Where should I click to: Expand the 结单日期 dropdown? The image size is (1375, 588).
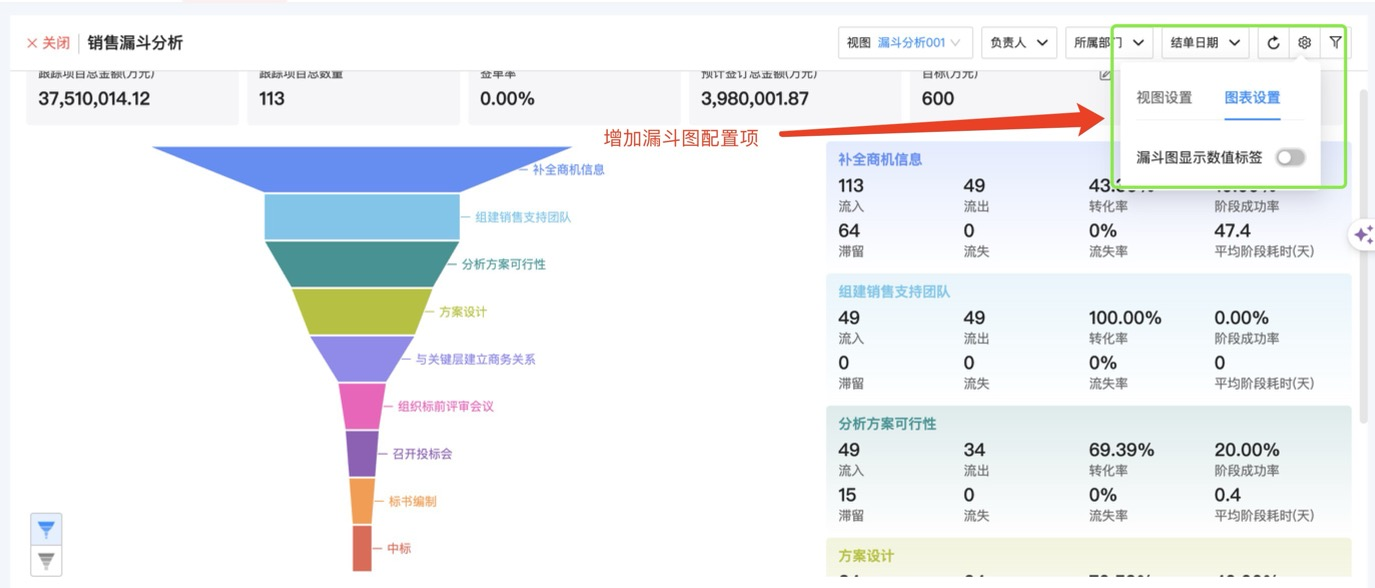pos(1205,43)
